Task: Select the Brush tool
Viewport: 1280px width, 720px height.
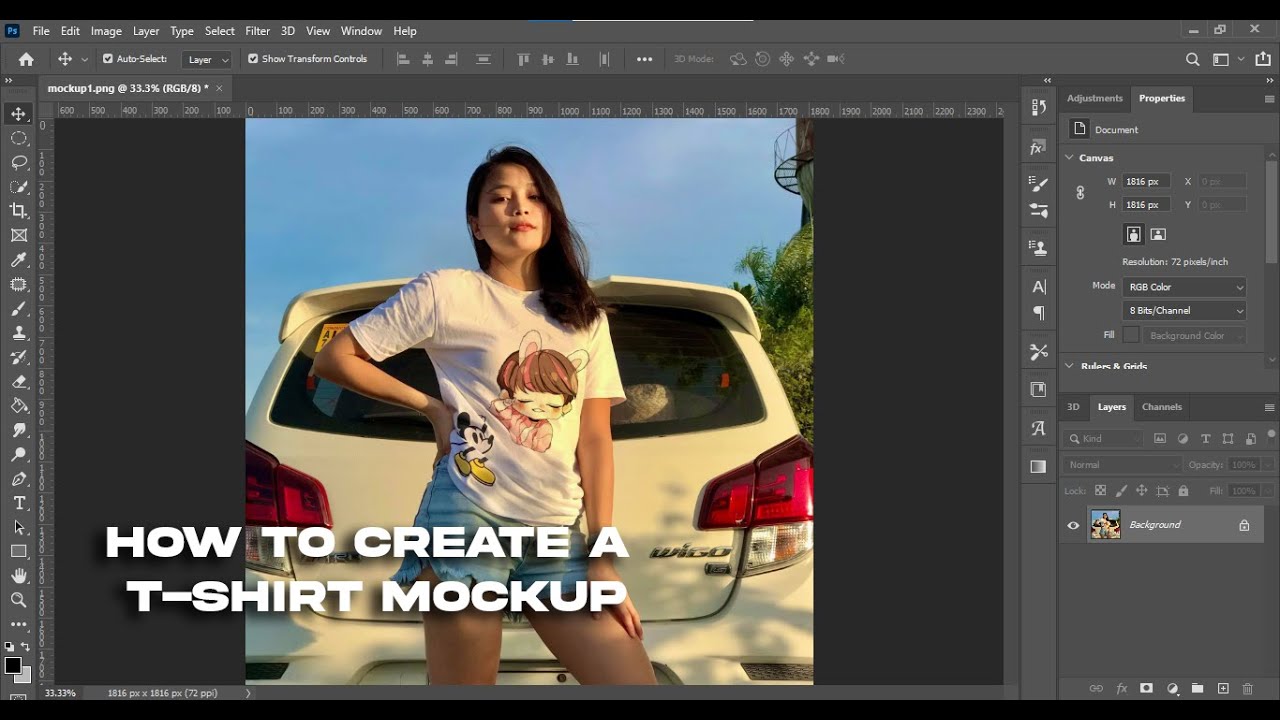Action: pos(19,308)
